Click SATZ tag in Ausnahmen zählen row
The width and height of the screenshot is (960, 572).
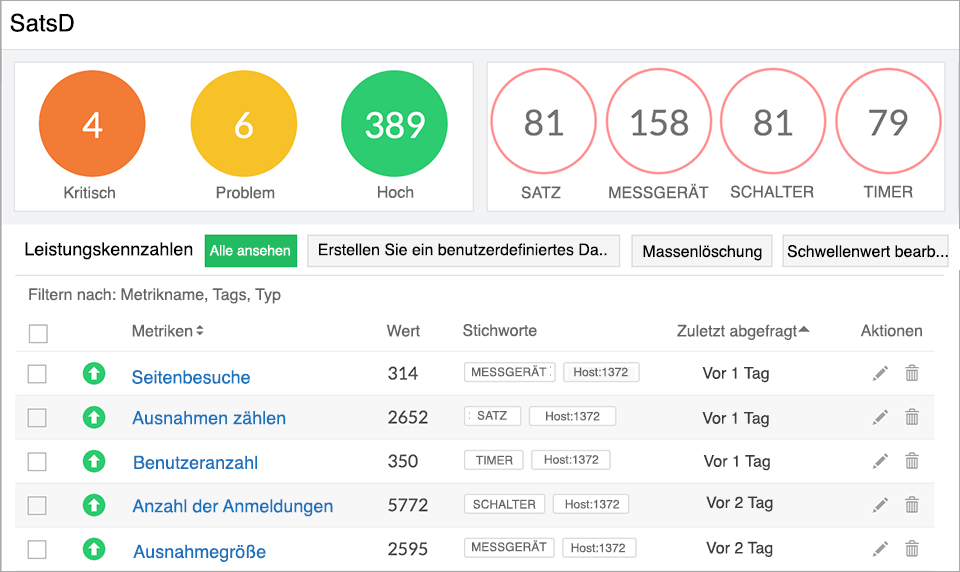[492, 416]
